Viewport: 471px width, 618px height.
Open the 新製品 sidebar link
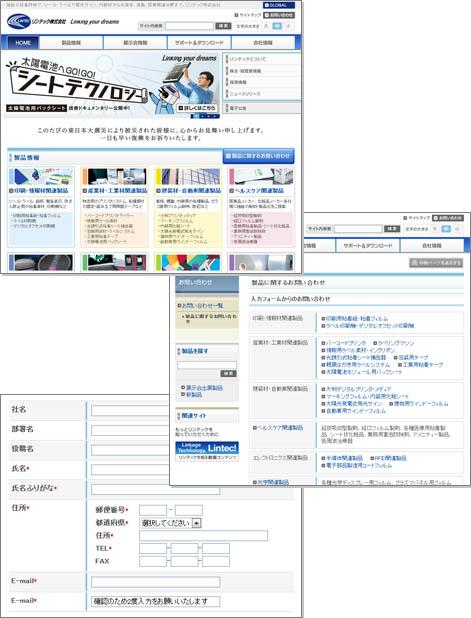pos(192,395)
